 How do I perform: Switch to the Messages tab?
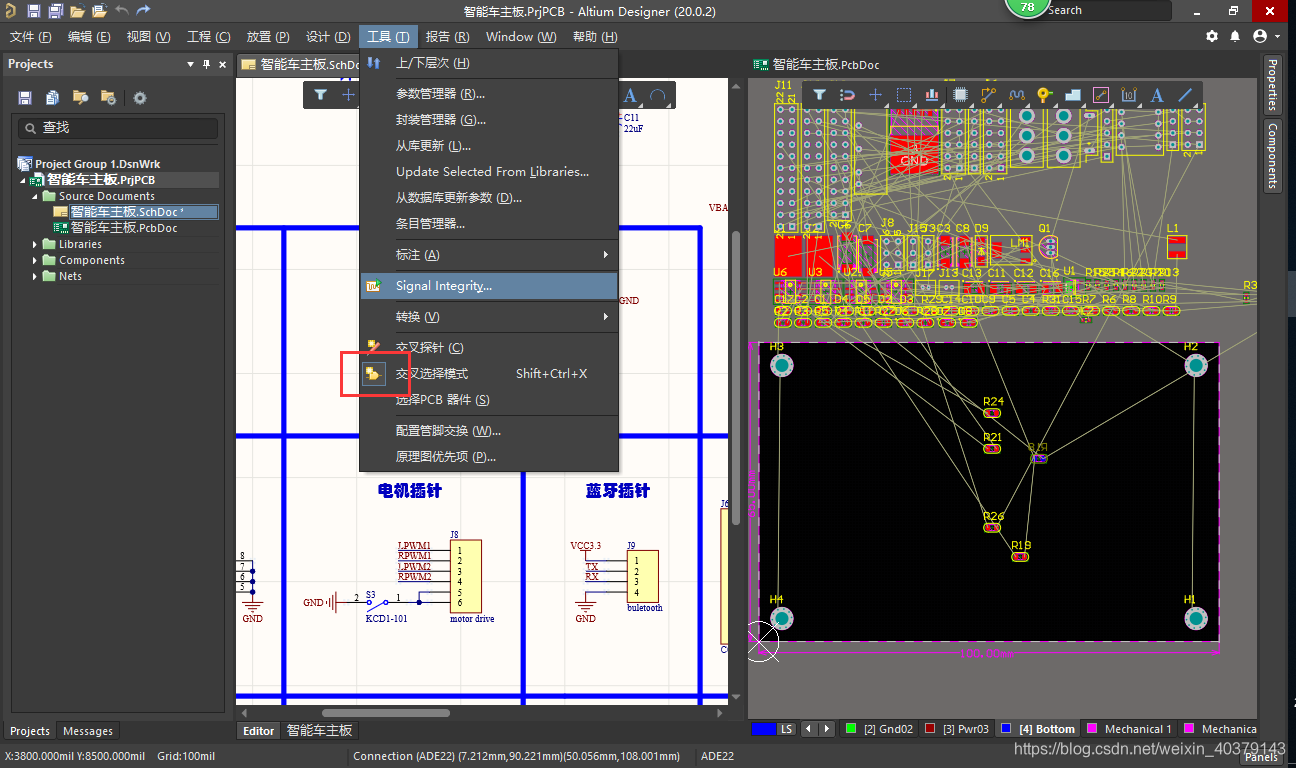pos(88,731)
